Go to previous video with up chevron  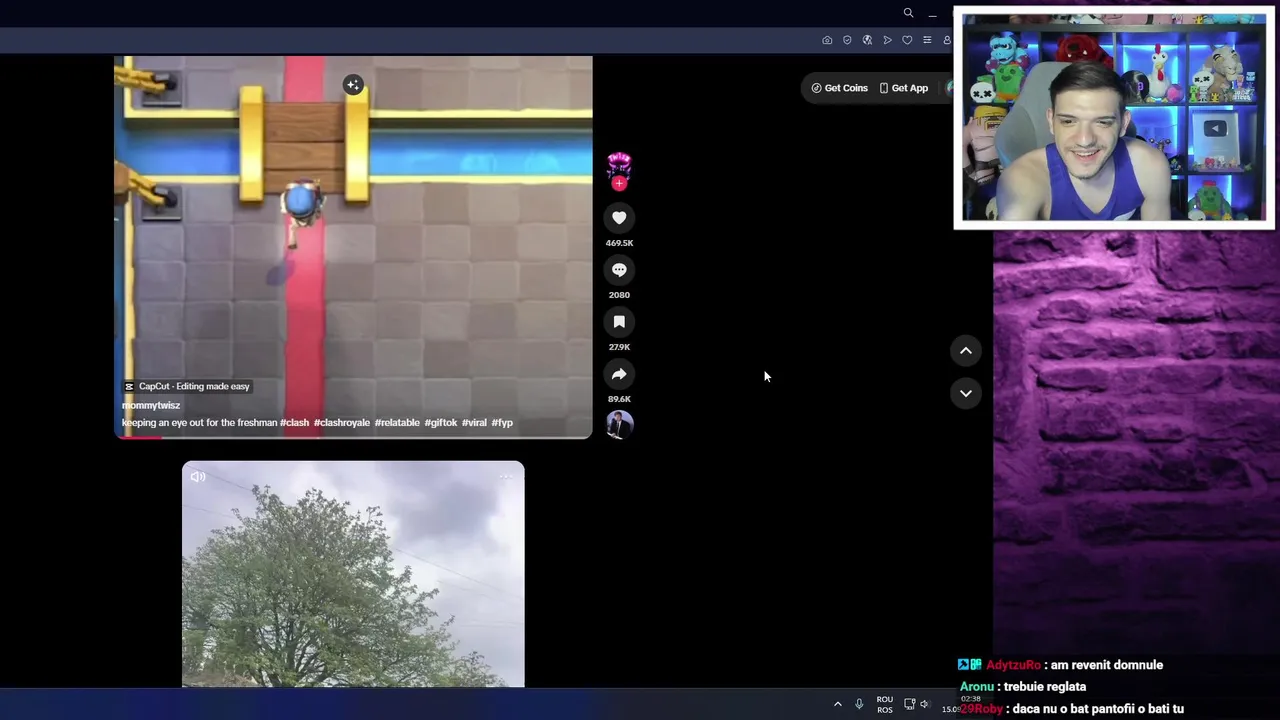click(x=966, y=350)
